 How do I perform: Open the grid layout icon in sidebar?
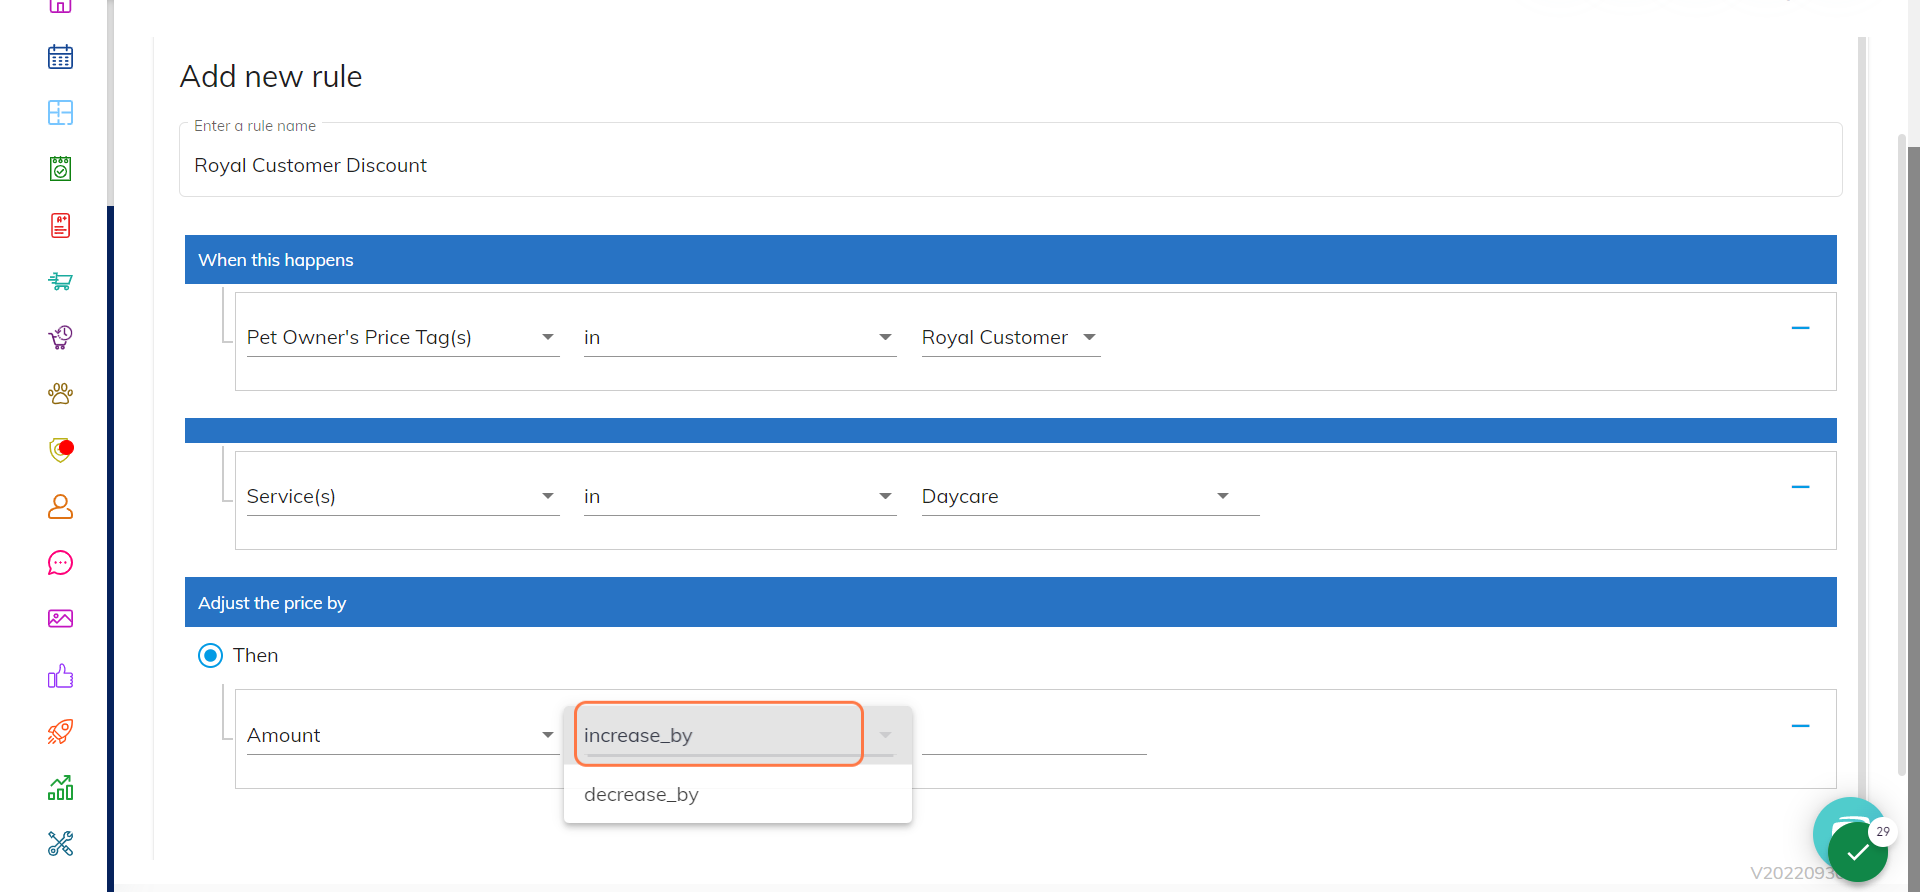coord(60,113)
